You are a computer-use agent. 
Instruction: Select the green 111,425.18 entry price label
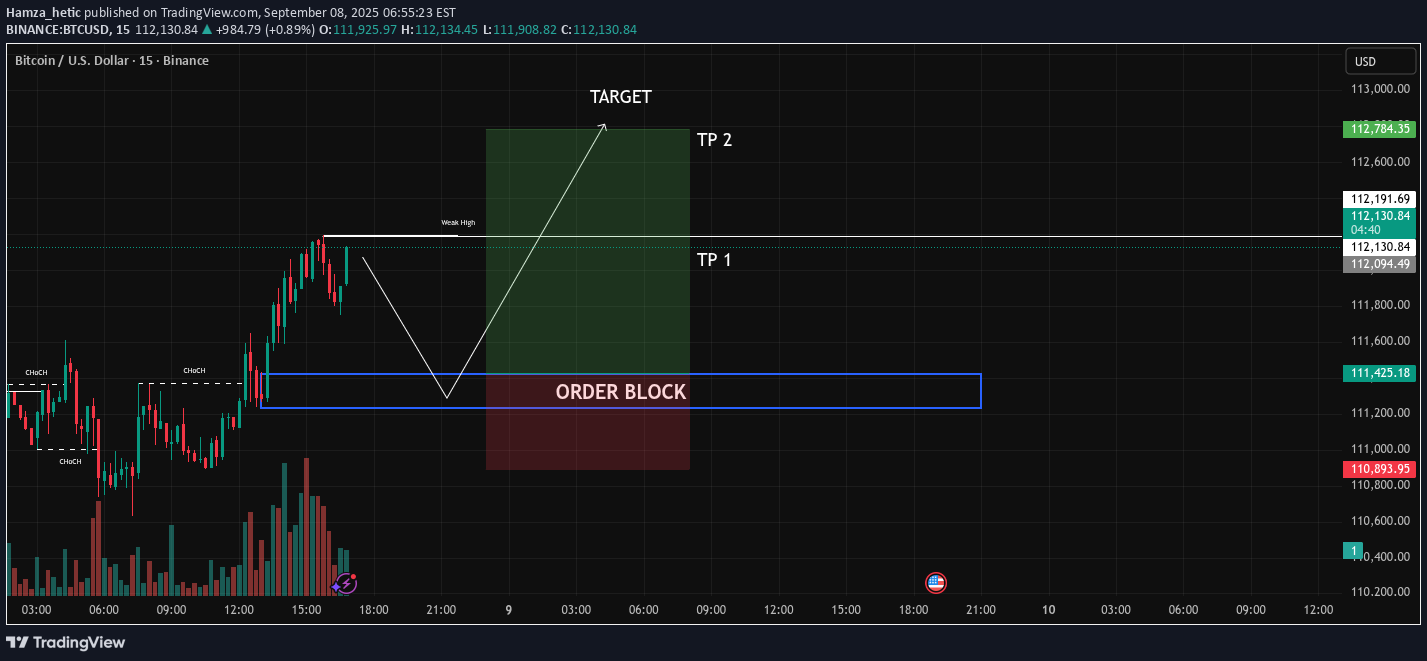[x=1379, y=373]
